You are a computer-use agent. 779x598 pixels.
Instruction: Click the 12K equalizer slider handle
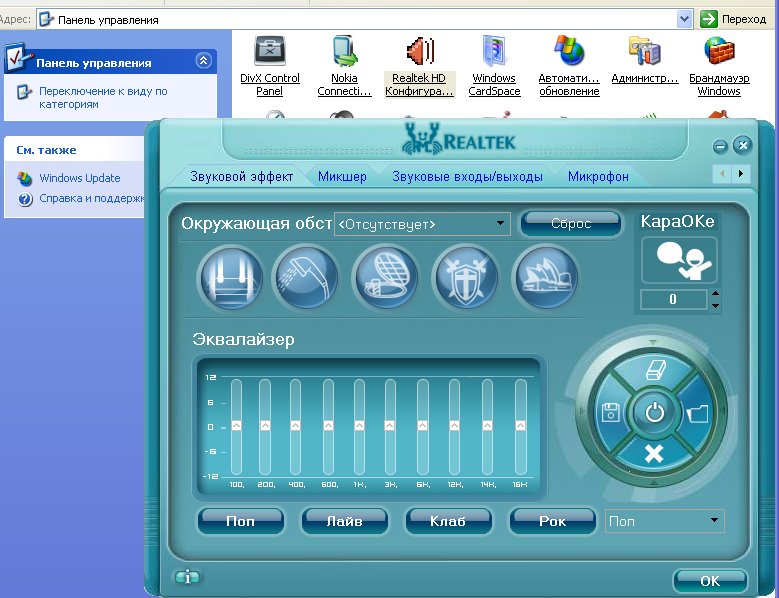click(x=454, y=426)
